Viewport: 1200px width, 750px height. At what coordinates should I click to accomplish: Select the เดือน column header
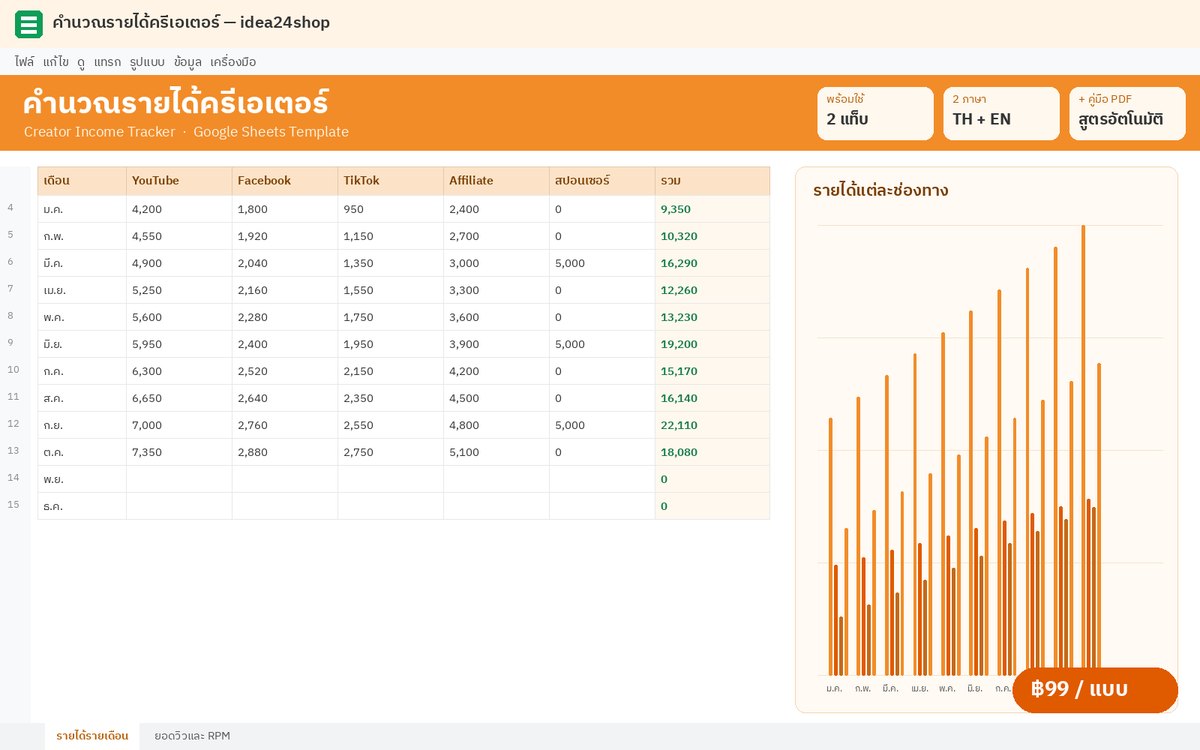coord(82,181)
